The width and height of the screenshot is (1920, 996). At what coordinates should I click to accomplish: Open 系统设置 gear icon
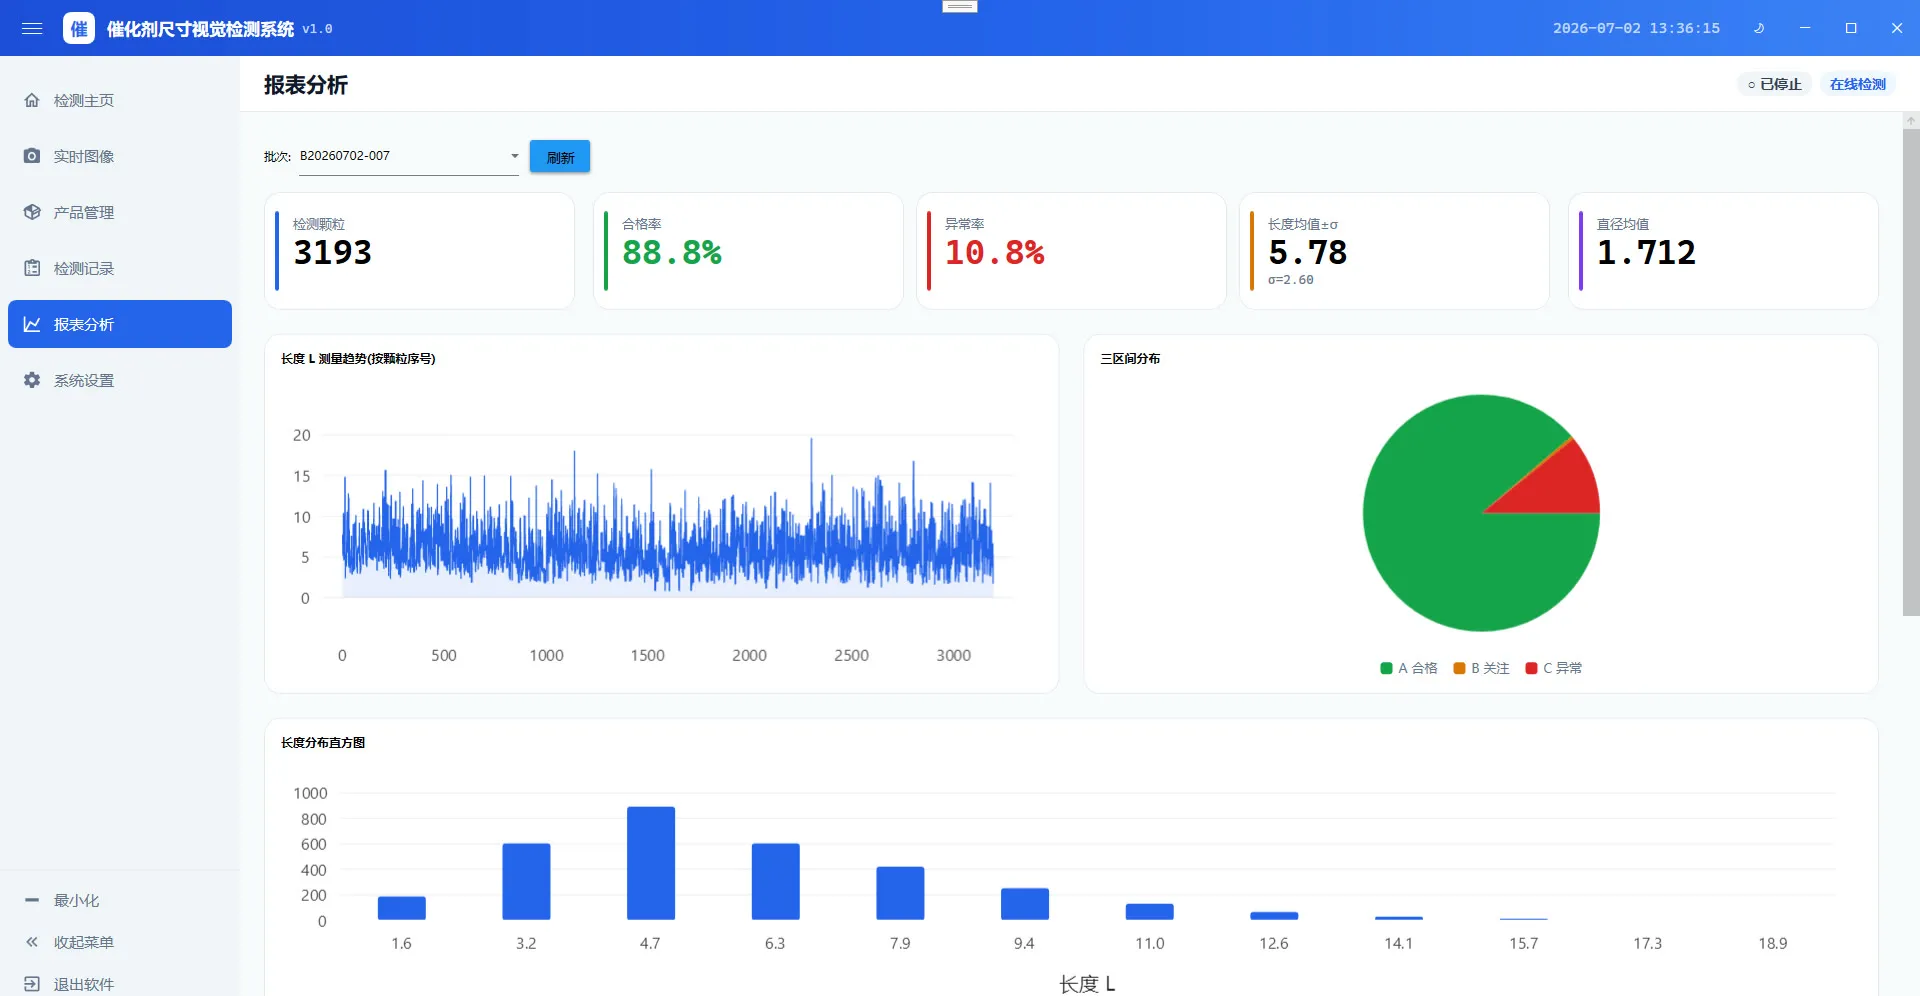[x=32, y=380]
